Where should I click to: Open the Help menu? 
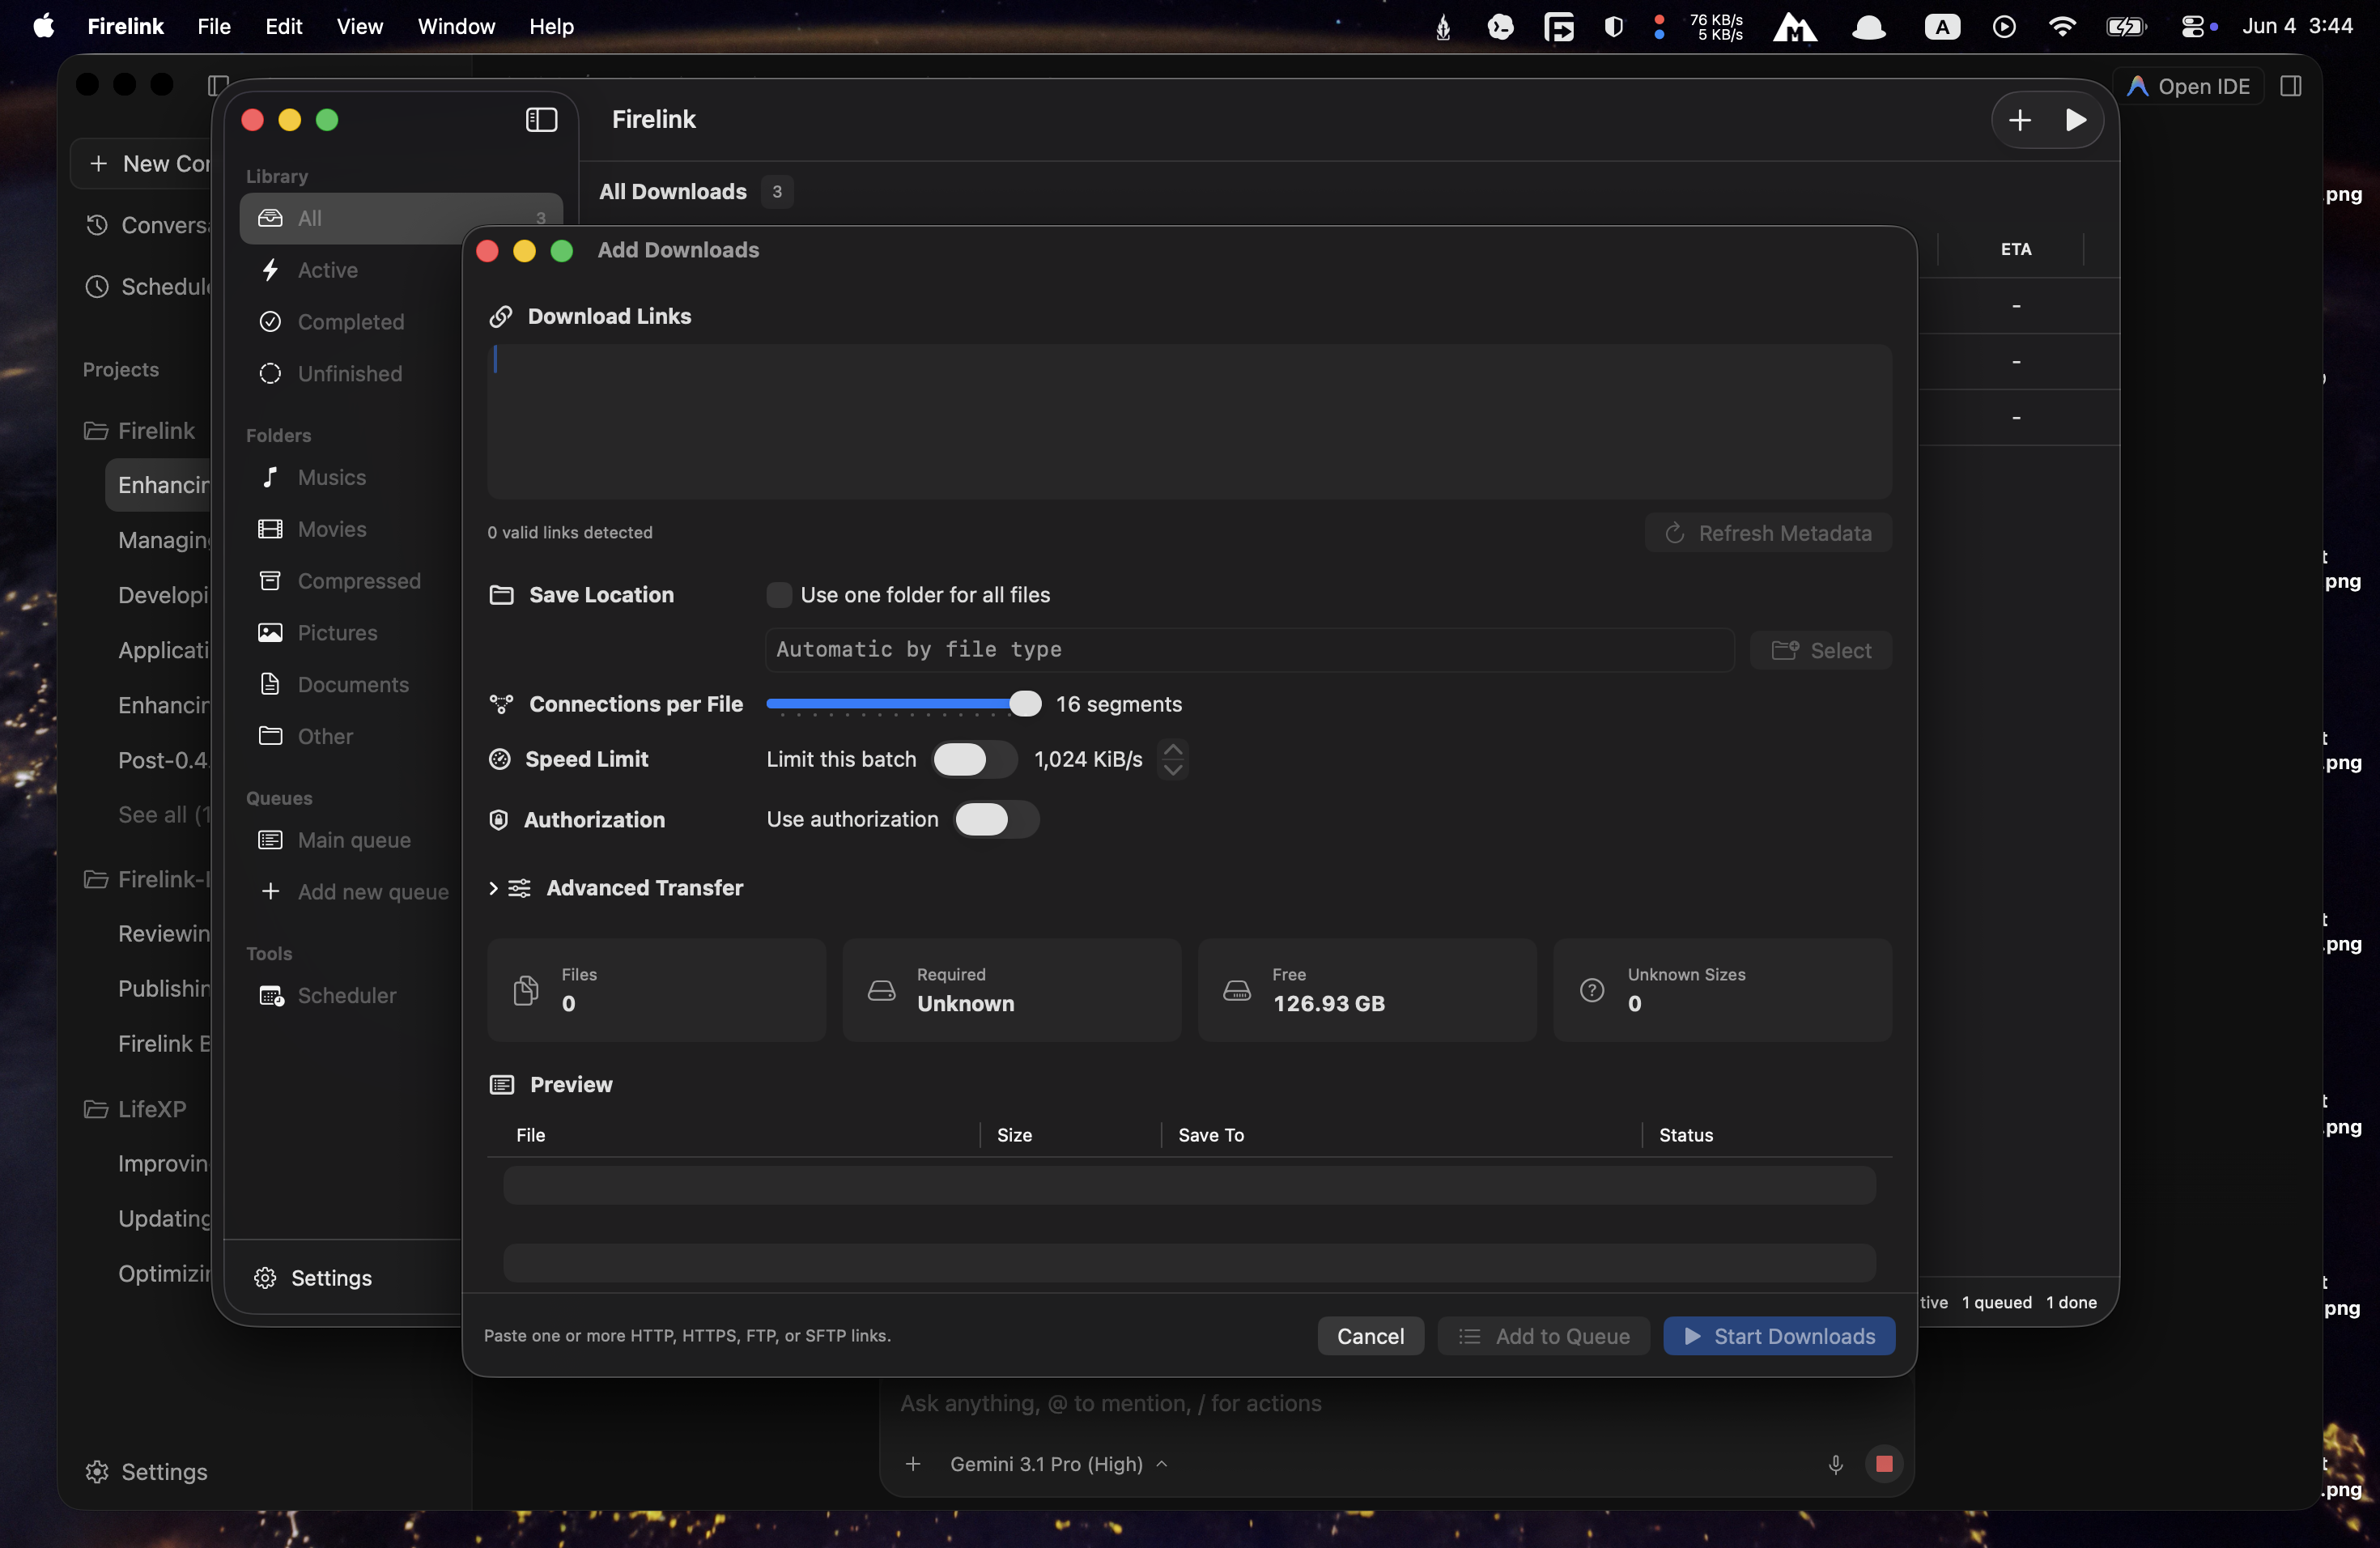551,26
